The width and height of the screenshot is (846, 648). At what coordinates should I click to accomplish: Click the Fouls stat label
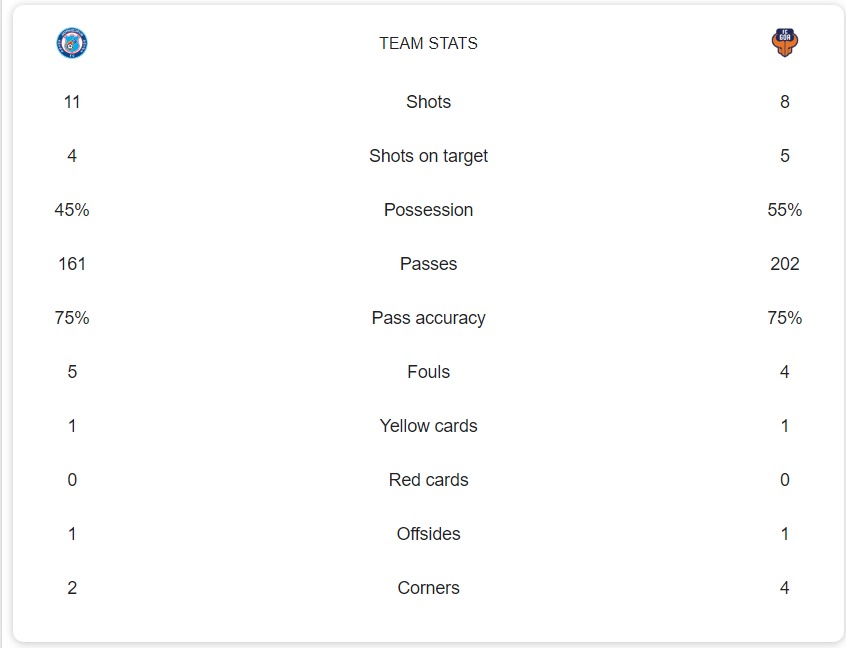click(x=428, y=372)
